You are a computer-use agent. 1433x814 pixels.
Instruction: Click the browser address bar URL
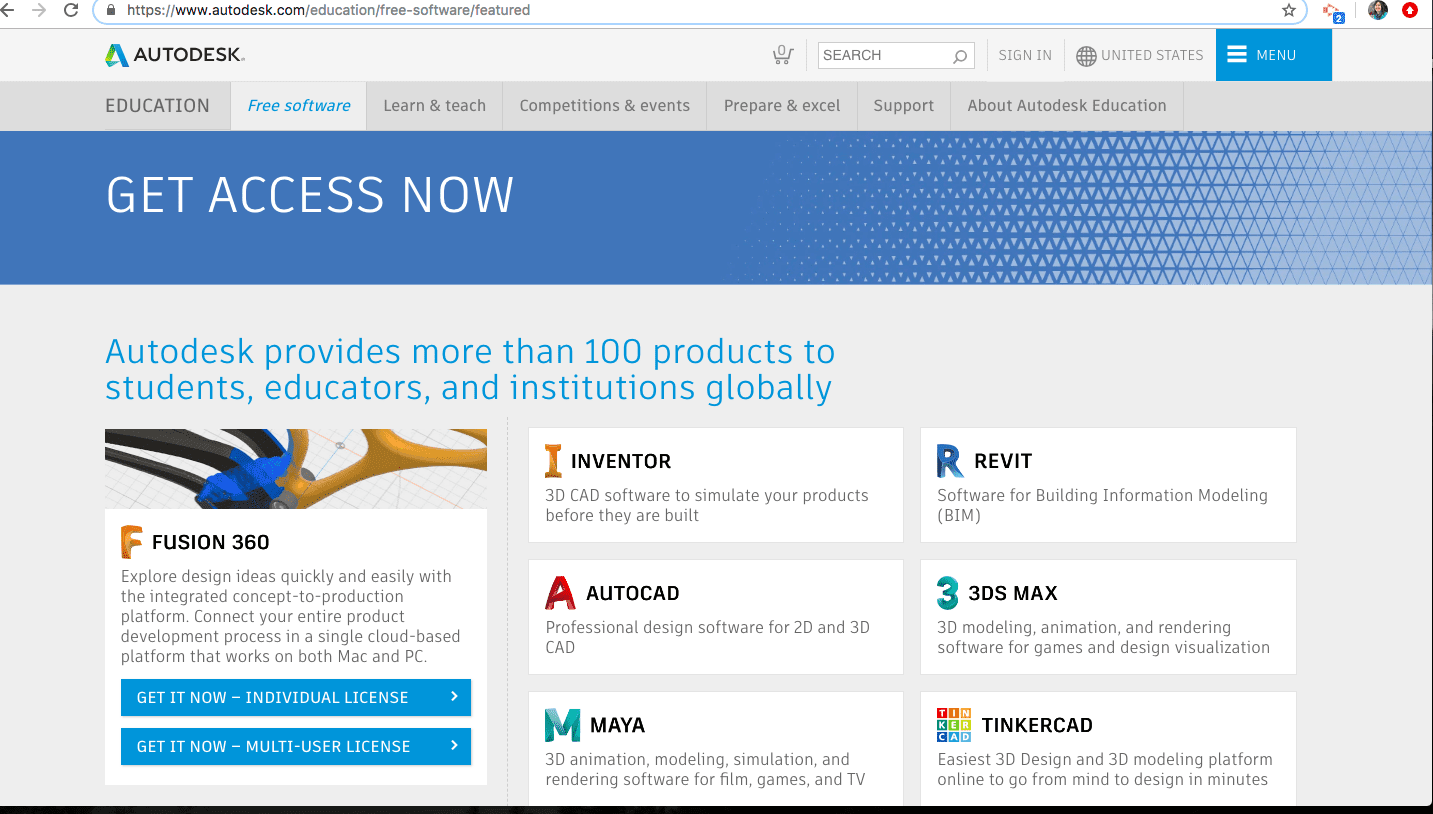pyautogui.click(x=329, y=10)
